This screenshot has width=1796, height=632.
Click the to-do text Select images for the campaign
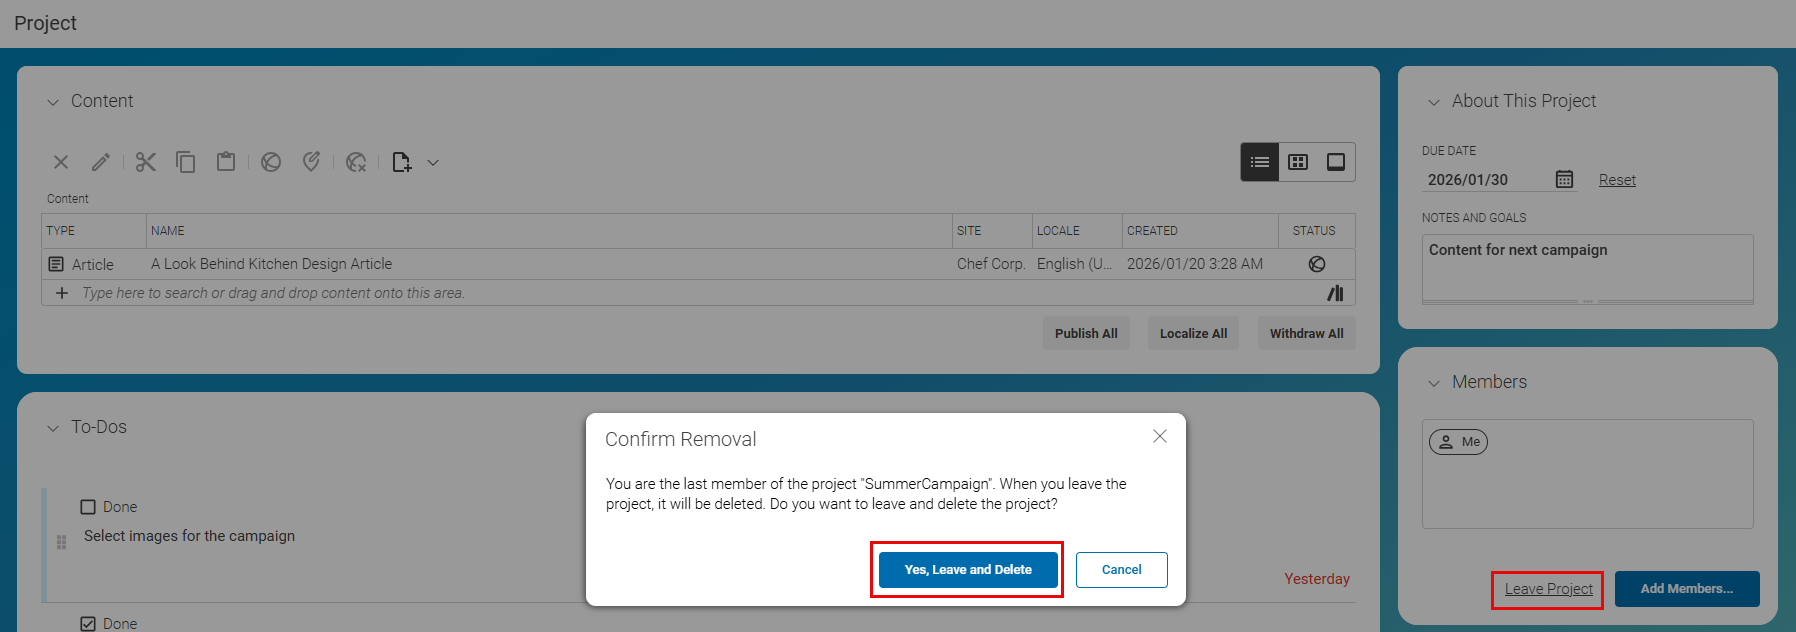coord(190,536)
